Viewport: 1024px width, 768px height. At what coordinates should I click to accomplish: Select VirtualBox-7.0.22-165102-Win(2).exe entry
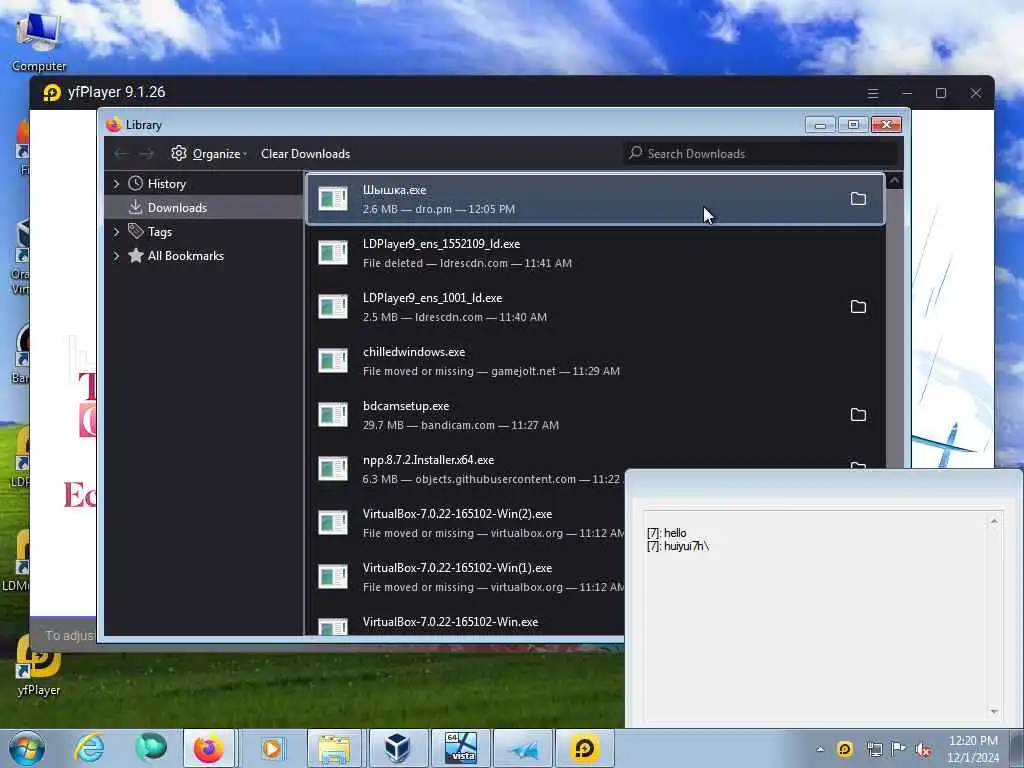(x=466, y=523)
